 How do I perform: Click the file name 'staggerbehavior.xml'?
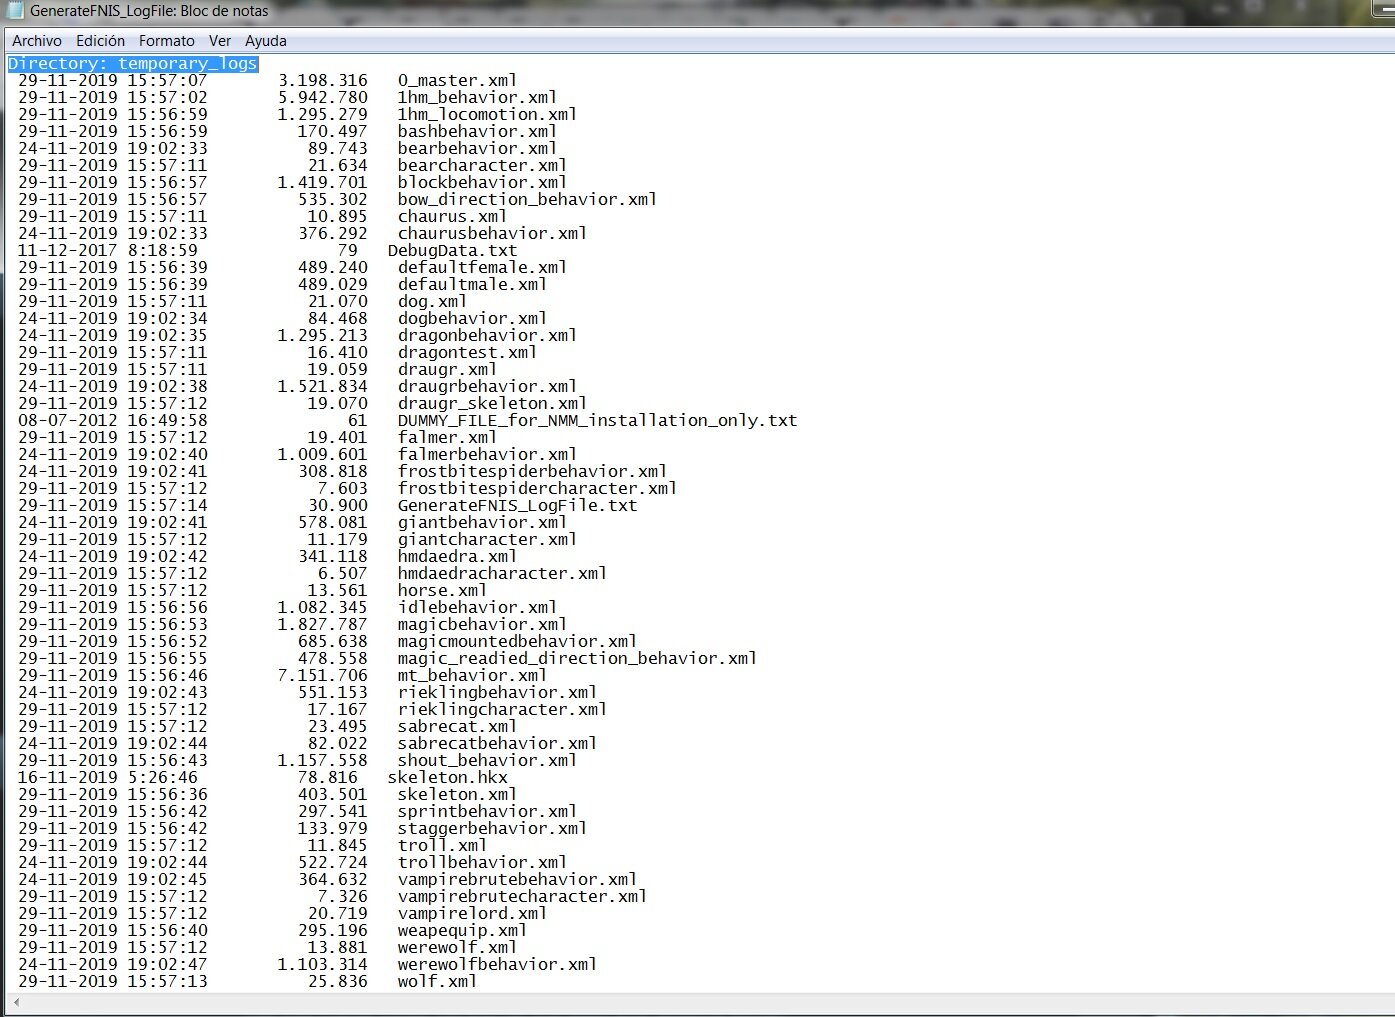tap(492, 828)
